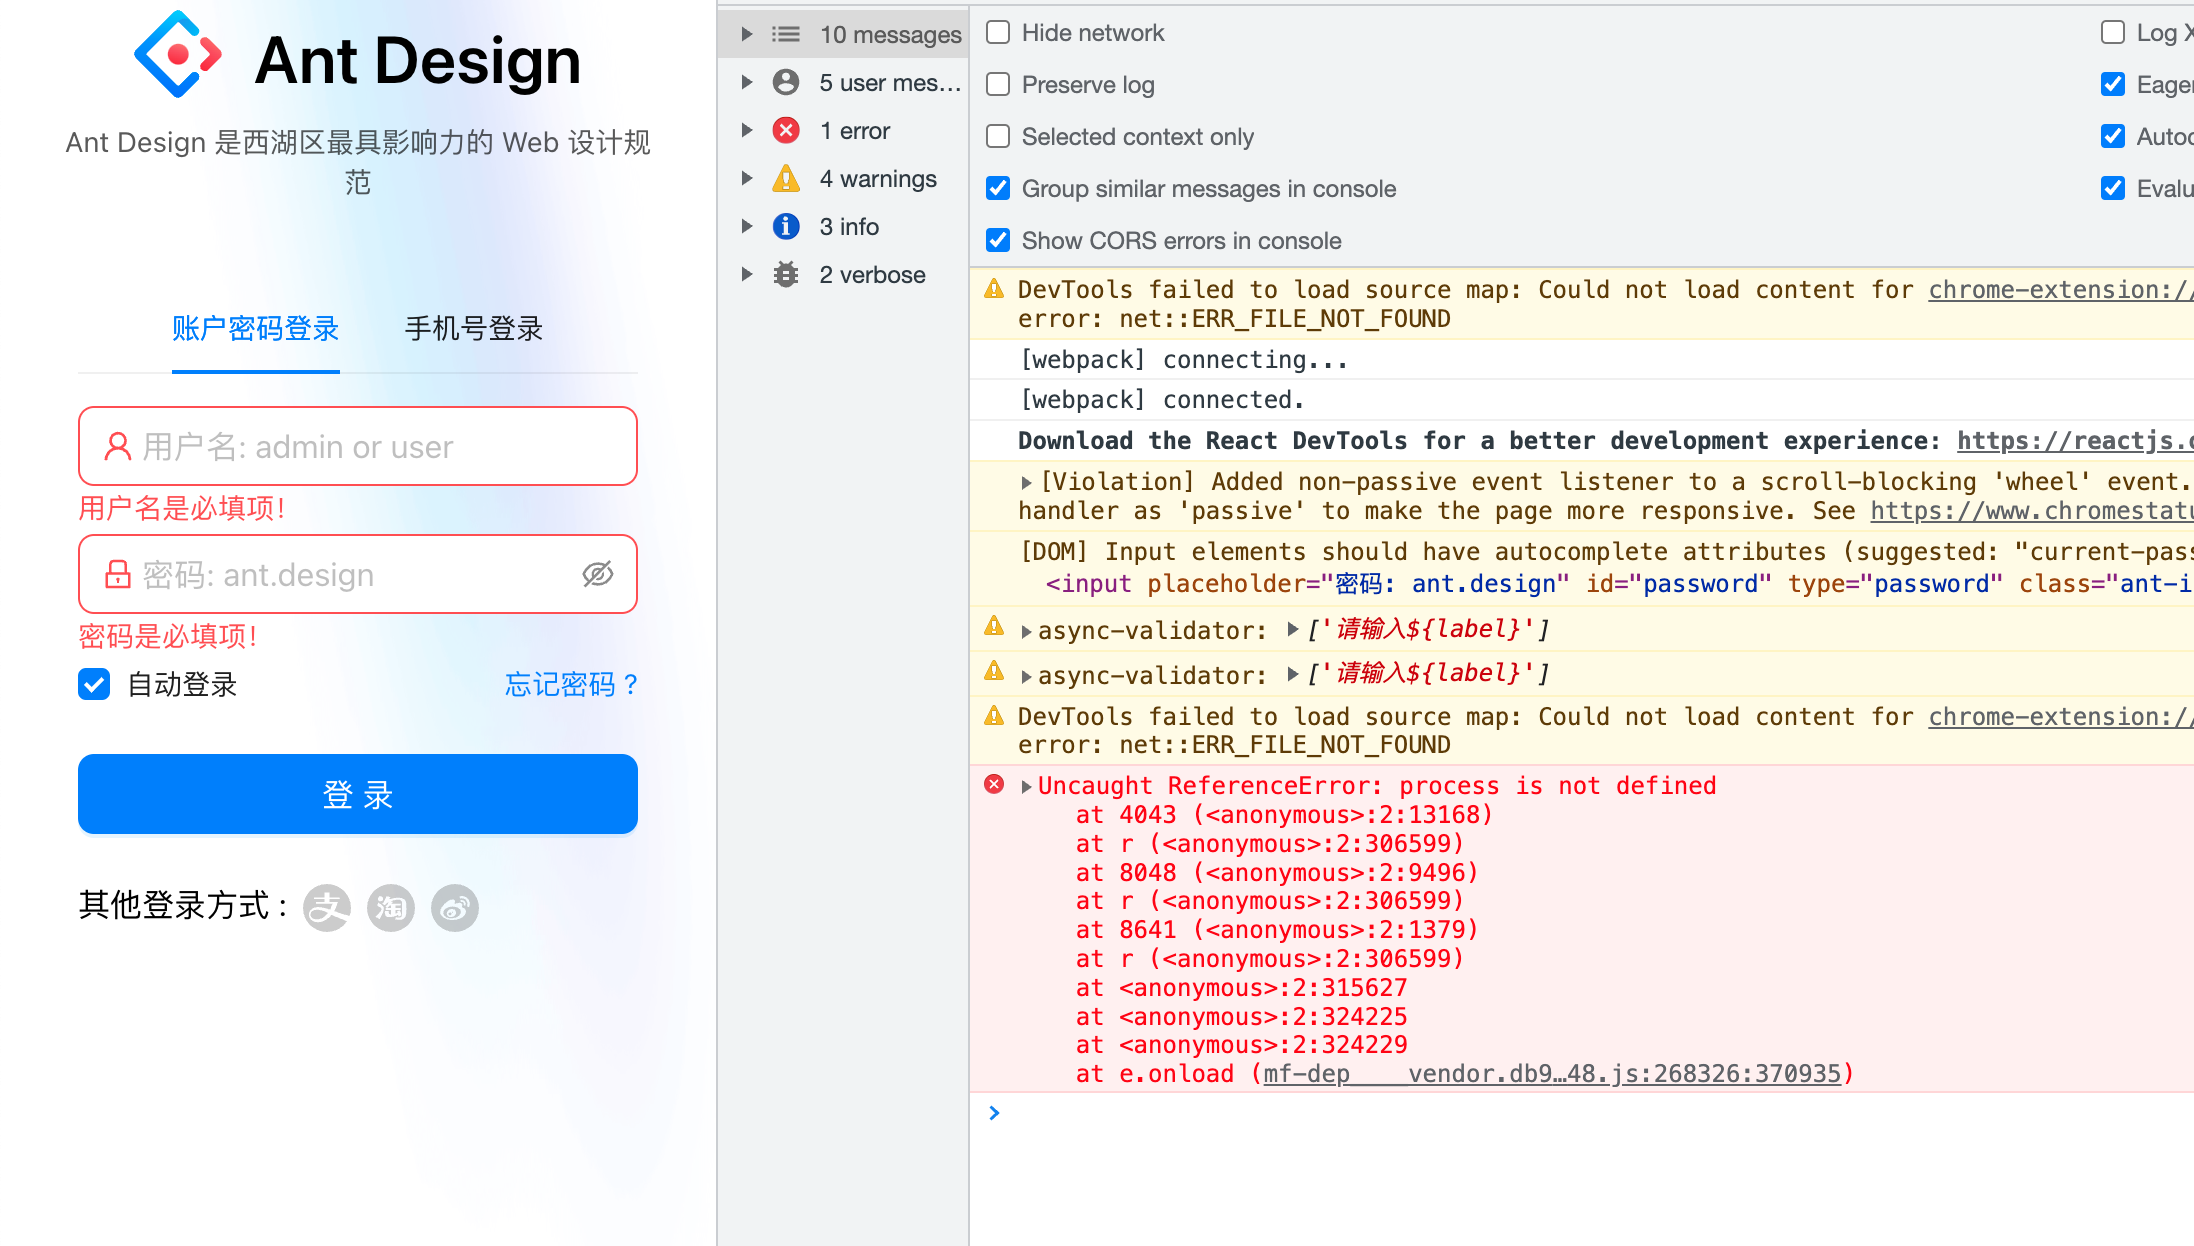
Task: Sign in with the Weibo icon
Action: click(x=455, y=908)
